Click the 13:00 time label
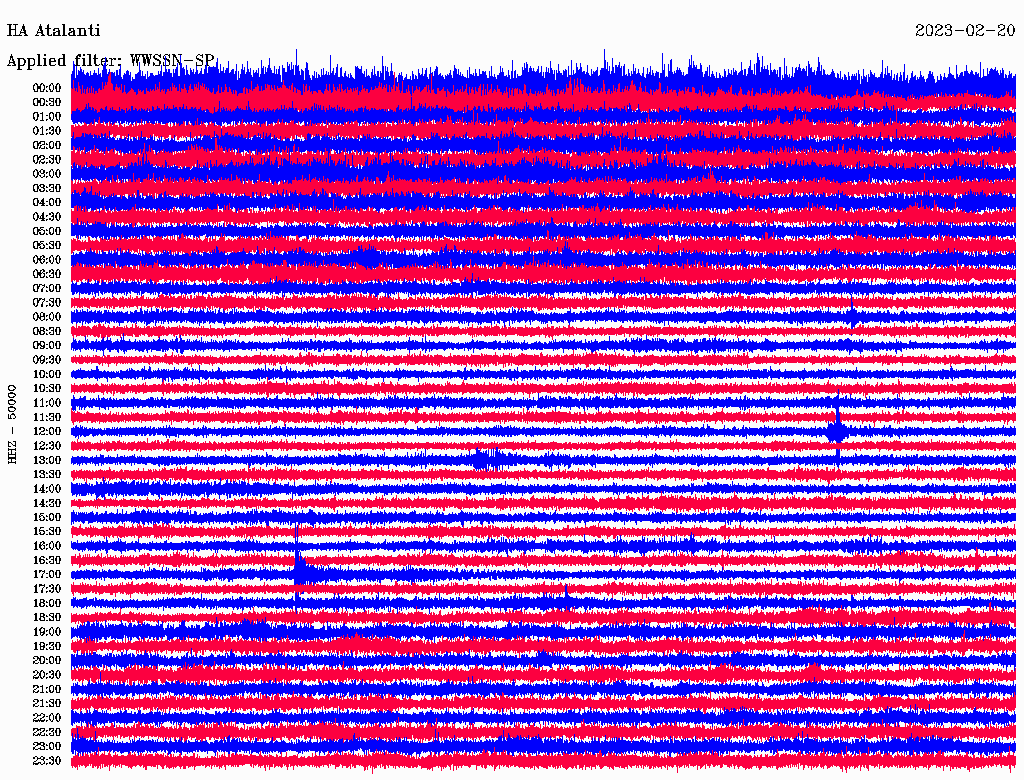This screenshot has width=1024, height=780. (x=47, y=460)
